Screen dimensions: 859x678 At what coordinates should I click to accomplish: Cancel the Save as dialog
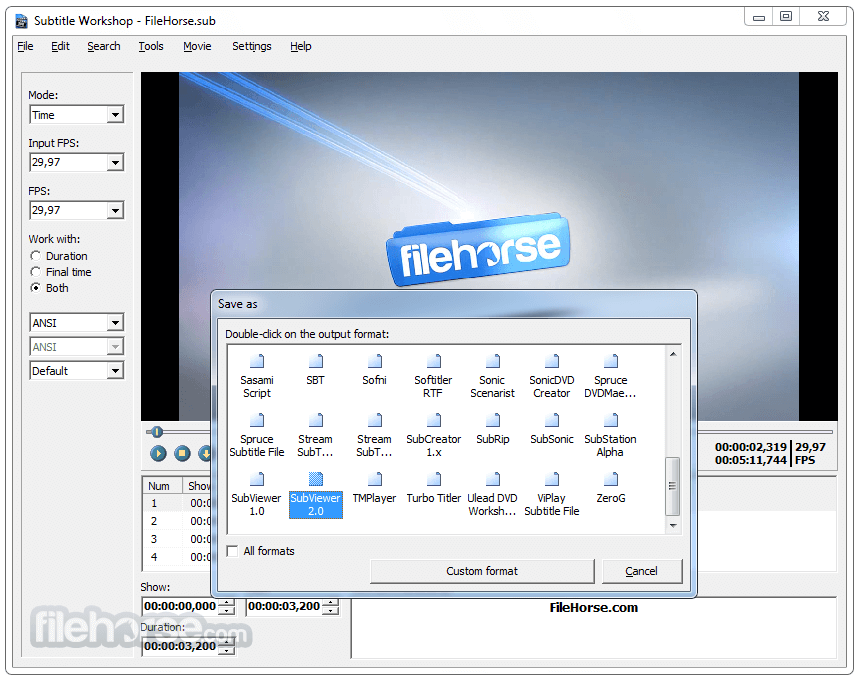(x=642, y=571)
